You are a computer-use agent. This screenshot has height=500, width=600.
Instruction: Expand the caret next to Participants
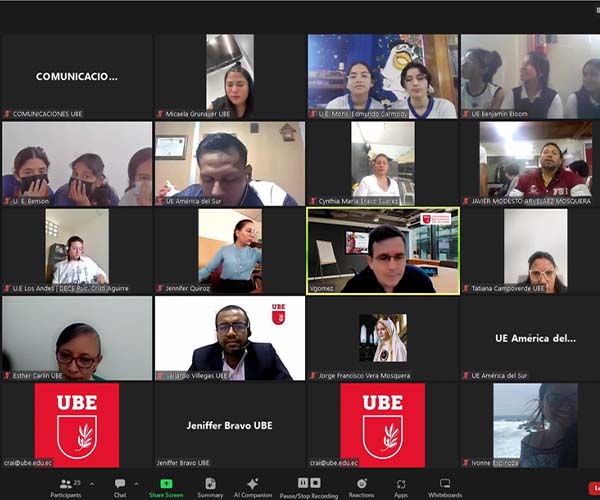click(x=92, y=484)
